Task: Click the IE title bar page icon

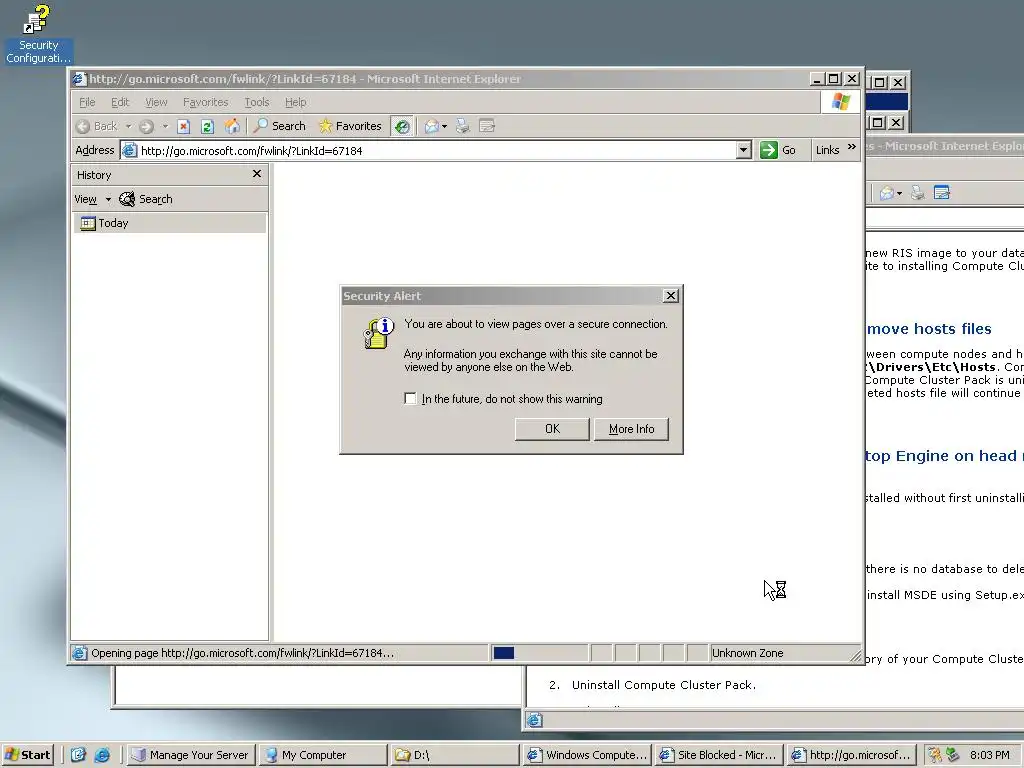Action: [x=79, y=79]
